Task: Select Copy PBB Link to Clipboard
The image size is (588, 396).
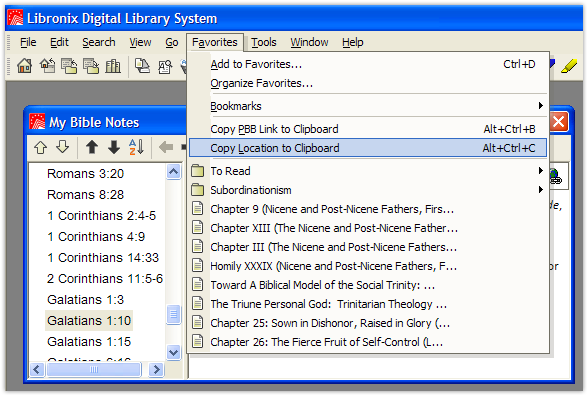Action: tap(368, 129)
